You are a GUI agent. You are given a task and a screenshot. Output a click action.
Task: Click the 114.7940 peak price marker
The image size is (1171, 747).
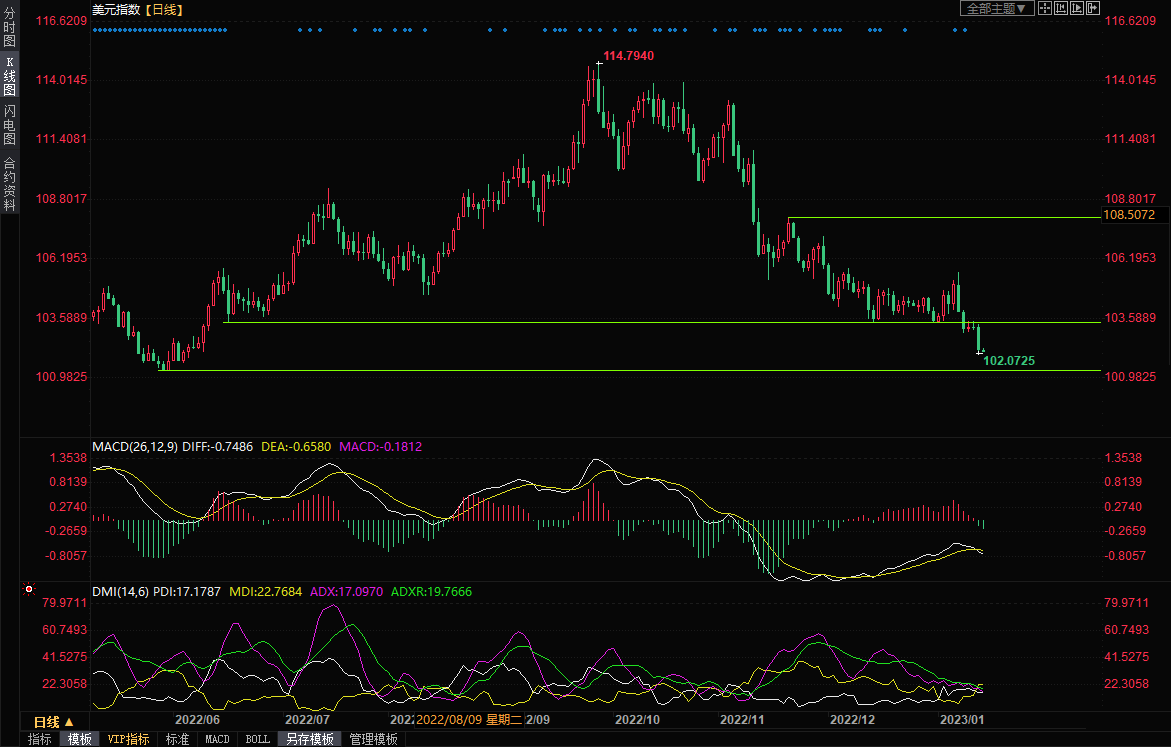click(x=628, y=56)
